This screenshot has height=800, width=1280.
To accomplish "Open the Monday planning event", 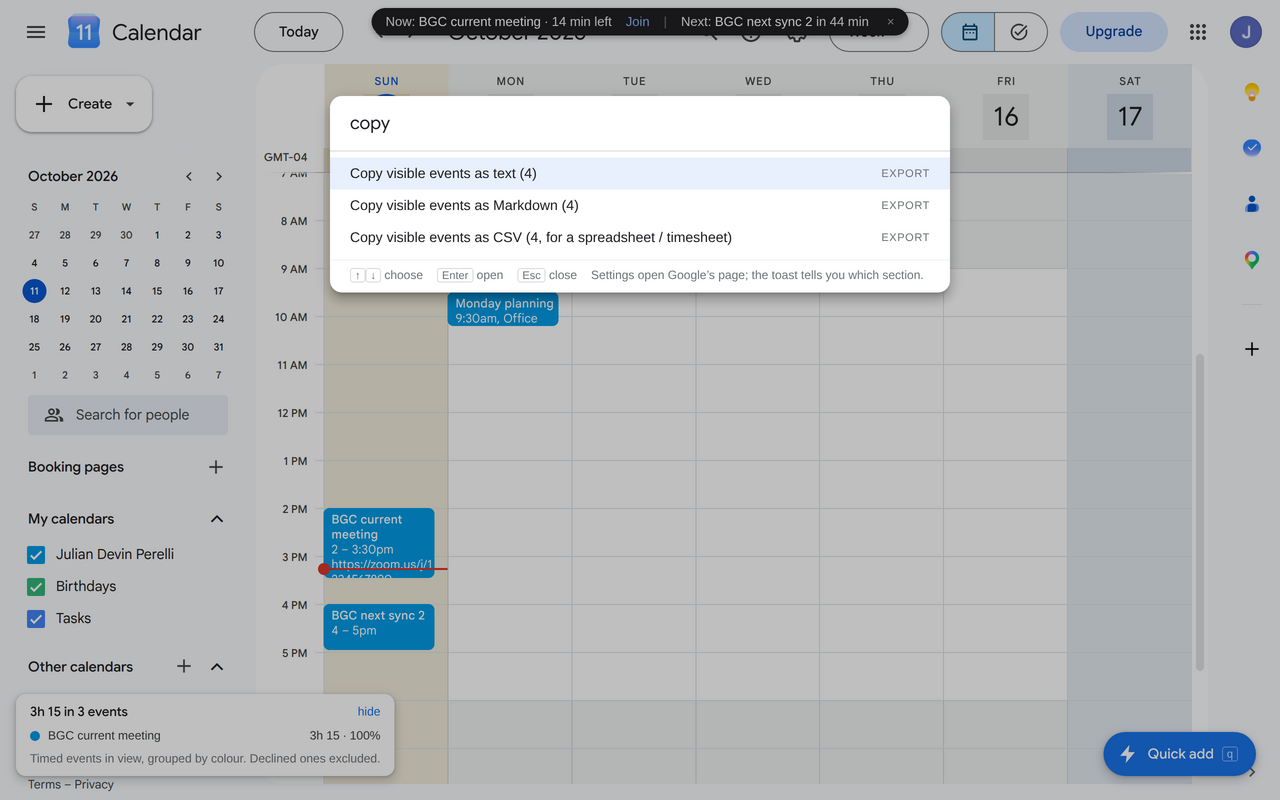I will tap(503, 310).
